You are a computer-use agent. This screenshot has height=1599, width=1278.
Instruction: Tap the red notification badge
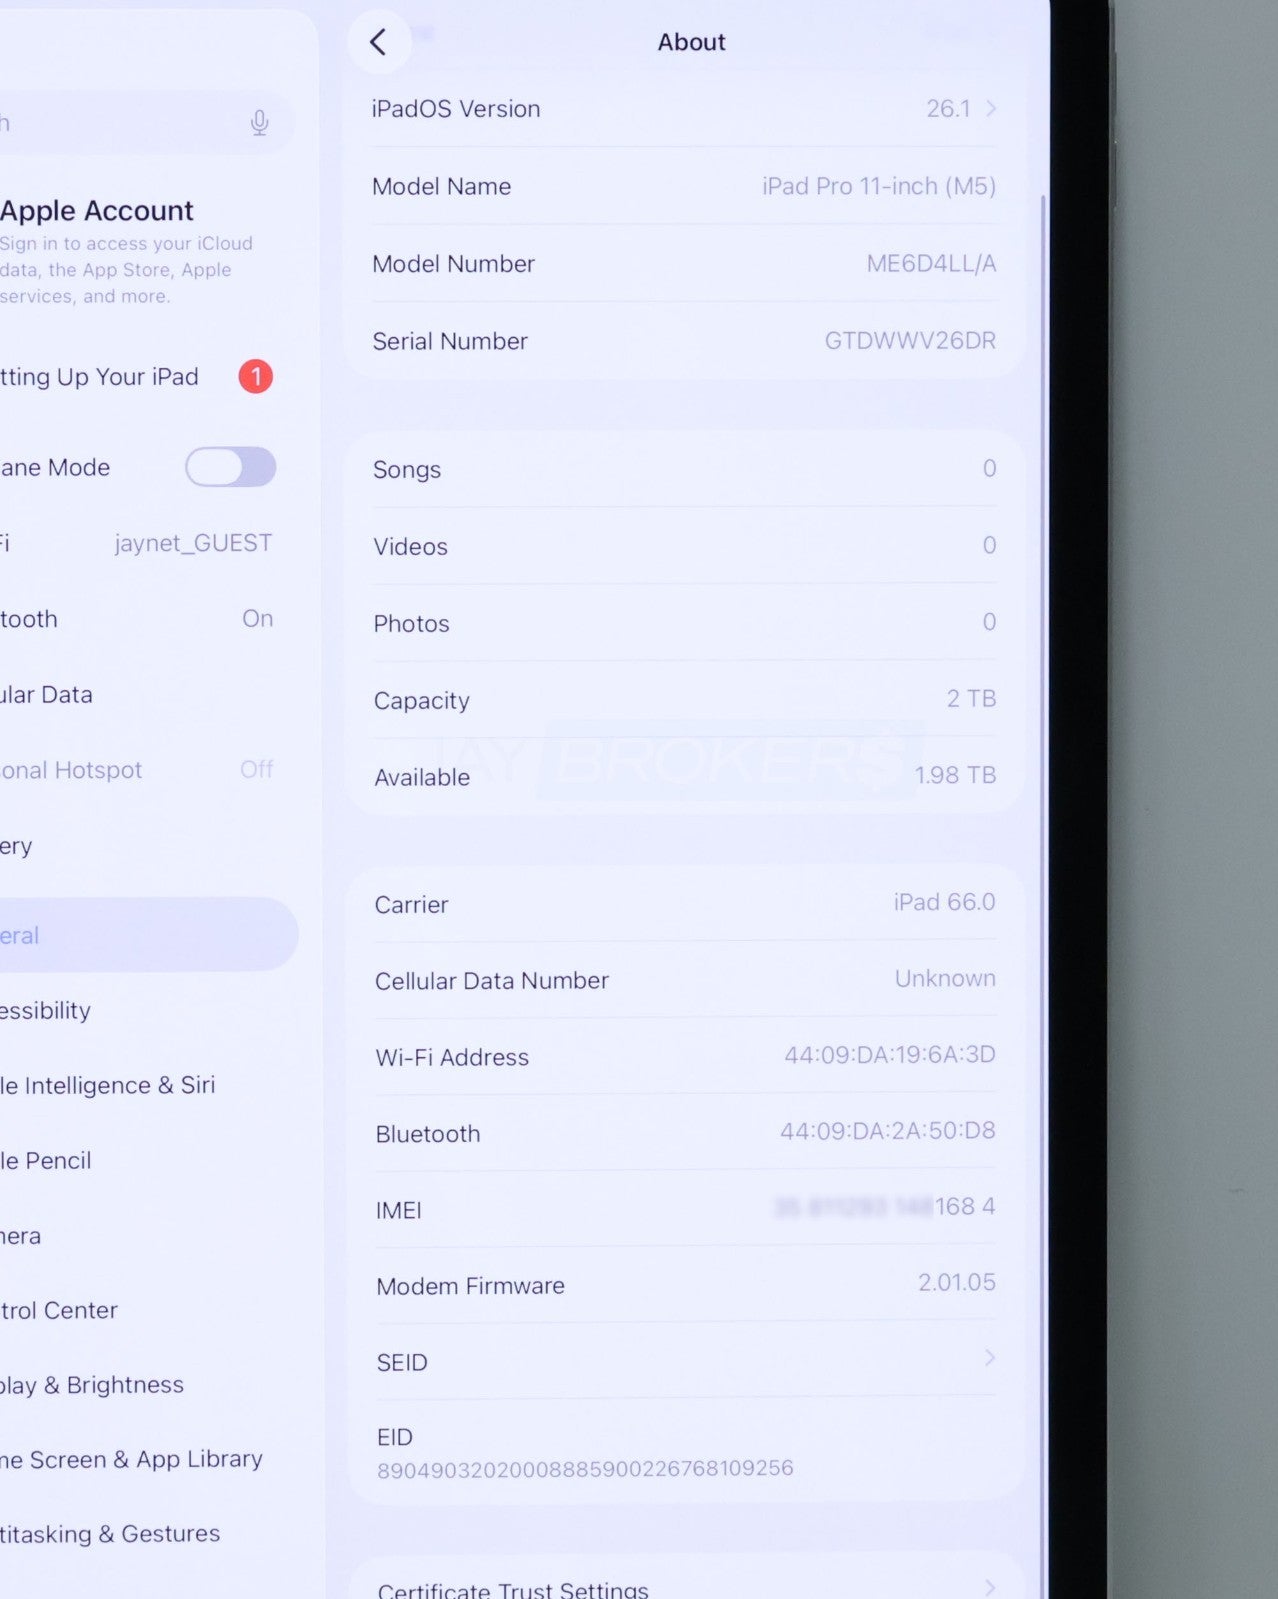pyautogui.click(x=255, y=377)
